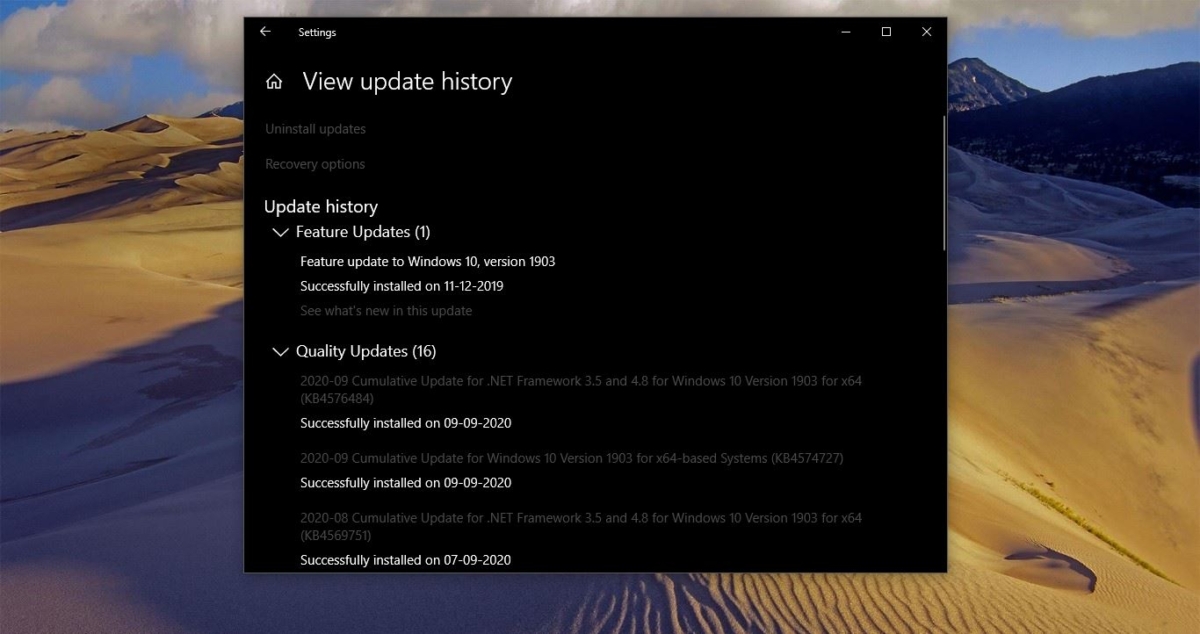The image size is (1200, 634).
Task: Collapse the Quality Updates section
Action: [x=280, y=351]
